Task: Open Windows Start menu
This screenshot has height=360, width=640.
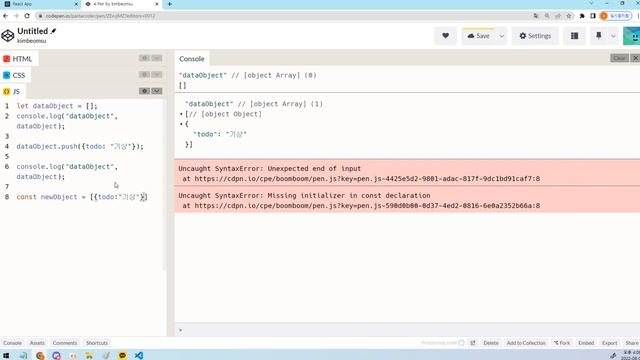Action: pos(6,356)
